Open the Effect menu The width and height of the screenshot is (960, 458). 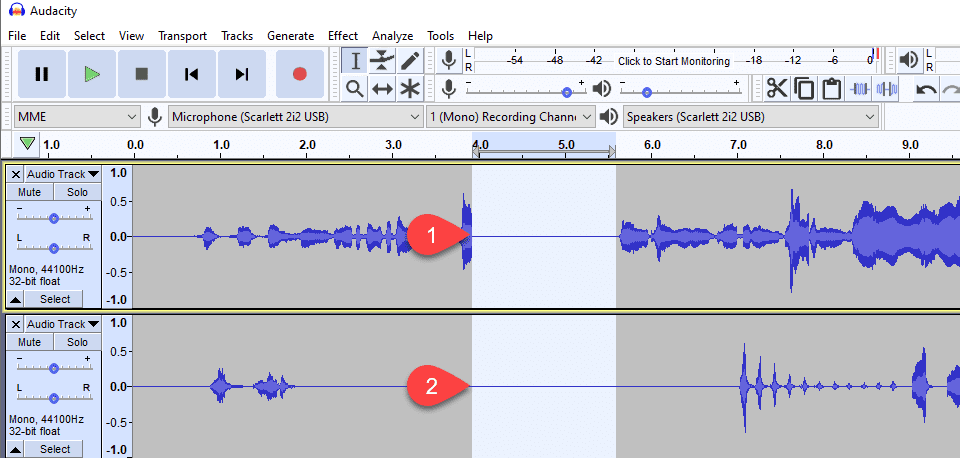click(343, 36)
